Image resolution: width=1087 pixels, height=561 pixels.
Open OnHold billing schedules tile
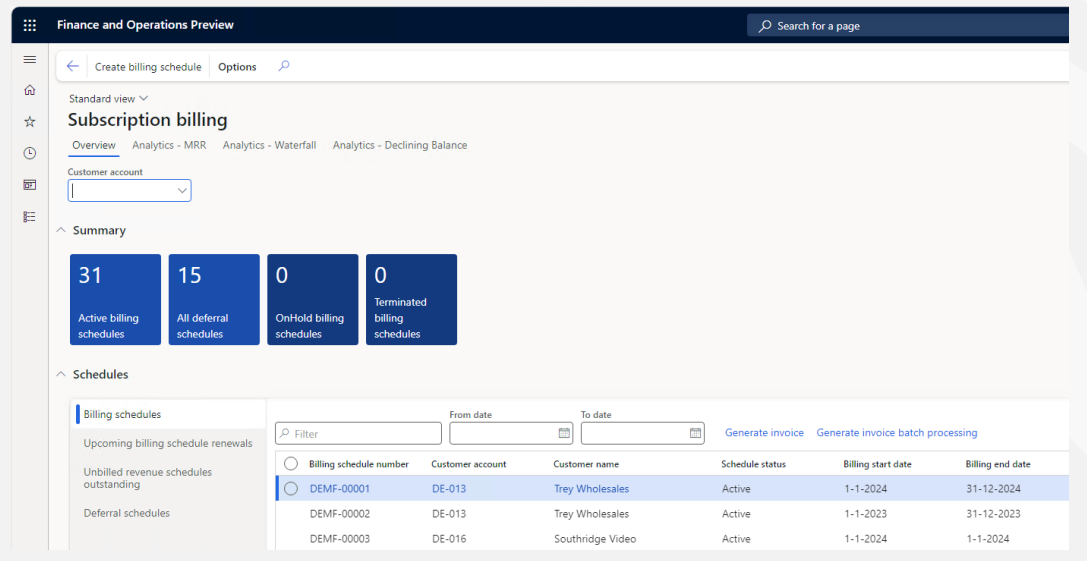[x=313, y=300]
